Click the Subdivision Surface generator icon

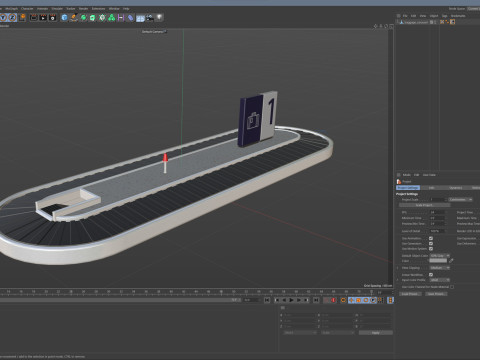click(x=83, y=18)
